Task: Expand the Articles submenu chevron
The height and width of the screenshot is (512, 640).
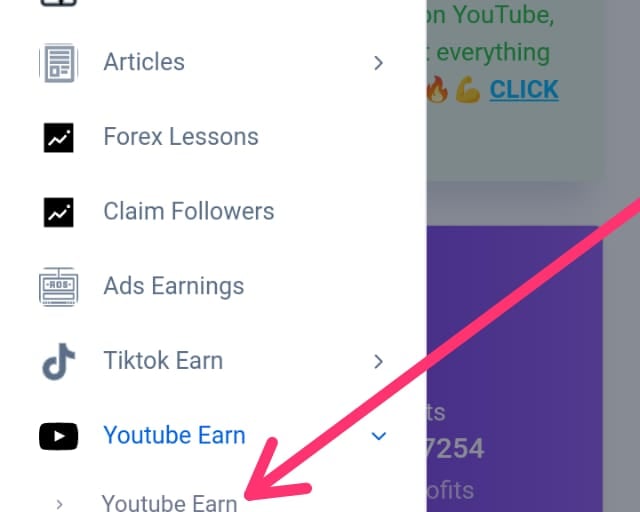Action: tap(378, 63)
